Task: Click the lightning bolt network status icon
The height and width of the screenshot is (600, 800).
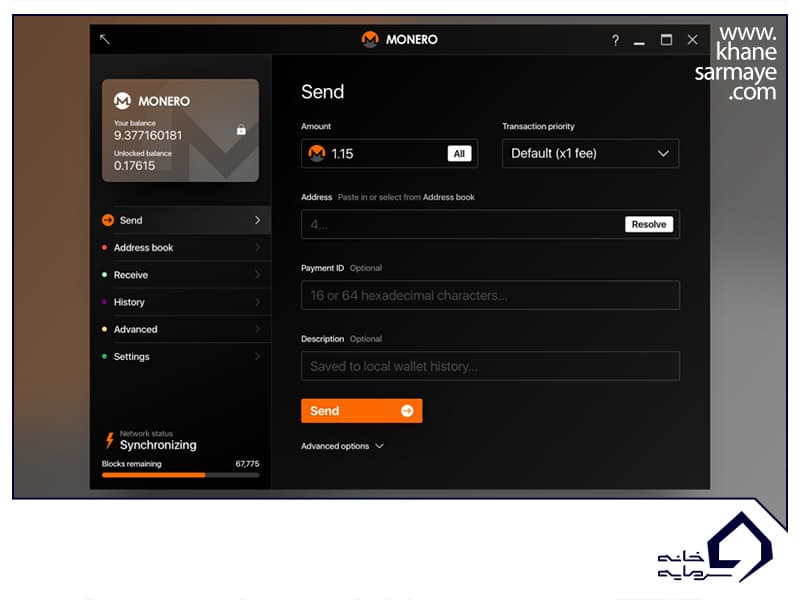Action: click(x=109, y=440)
